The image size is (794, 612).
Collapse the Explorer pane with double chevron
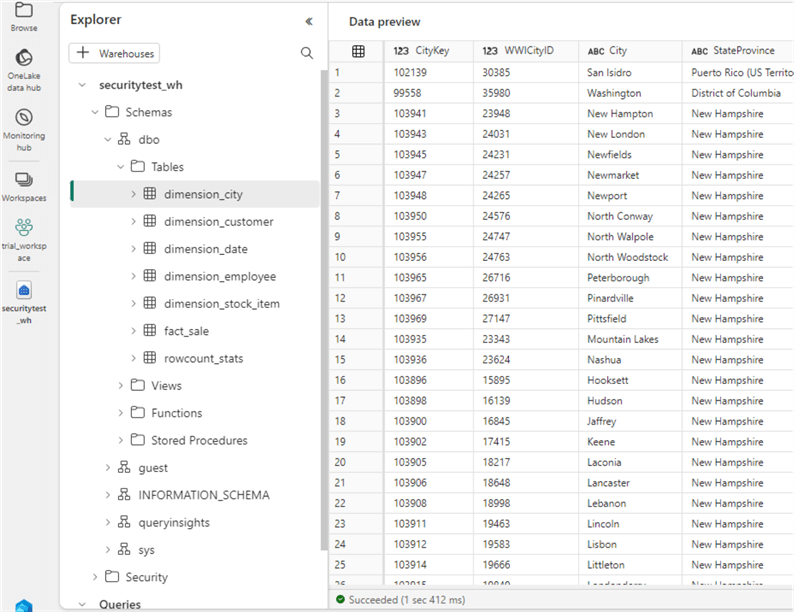coord(308,20)
